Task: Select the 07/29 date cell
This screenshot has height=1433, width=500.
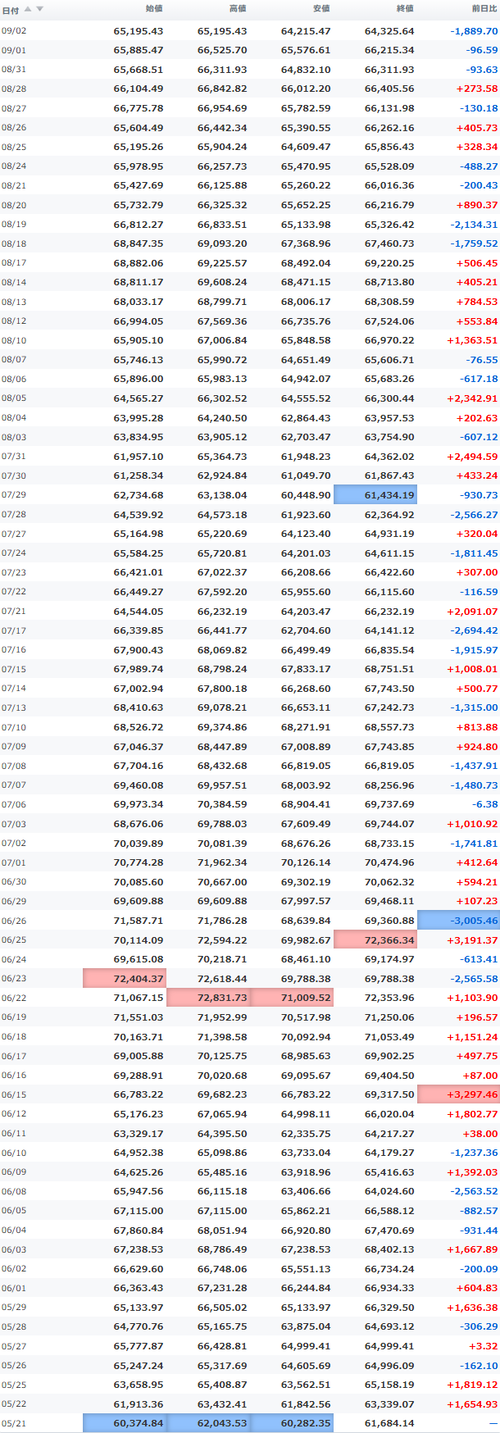Action: 14,495
